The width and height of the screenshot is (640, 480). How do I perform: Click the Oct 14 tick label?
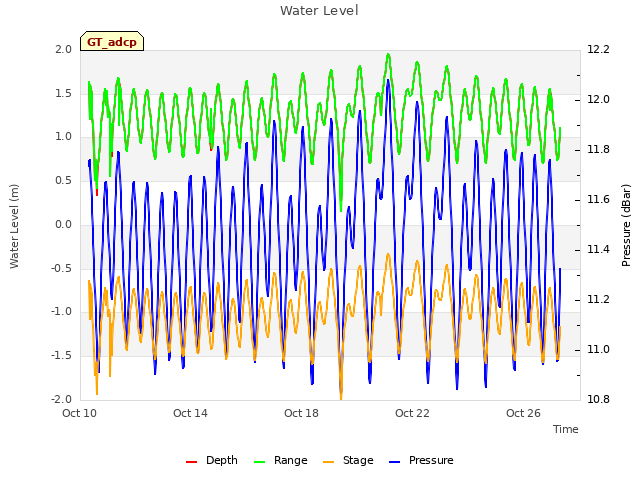(x=190, y=413)
